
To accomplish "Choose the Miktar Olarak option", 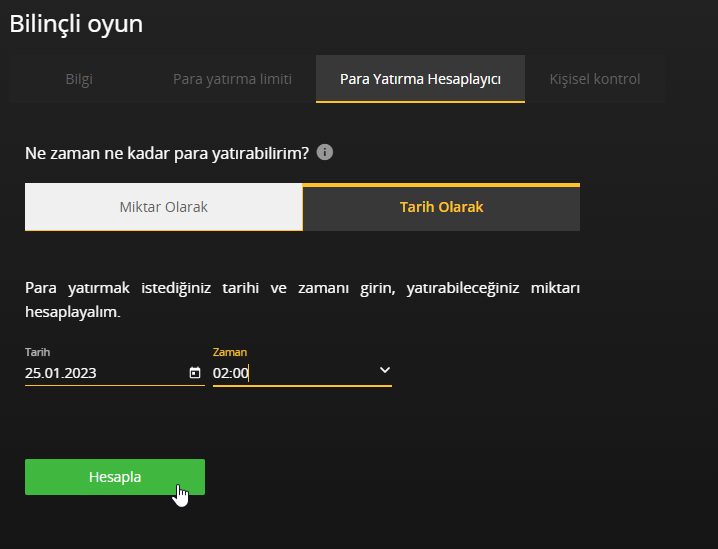I will [163, 207].
